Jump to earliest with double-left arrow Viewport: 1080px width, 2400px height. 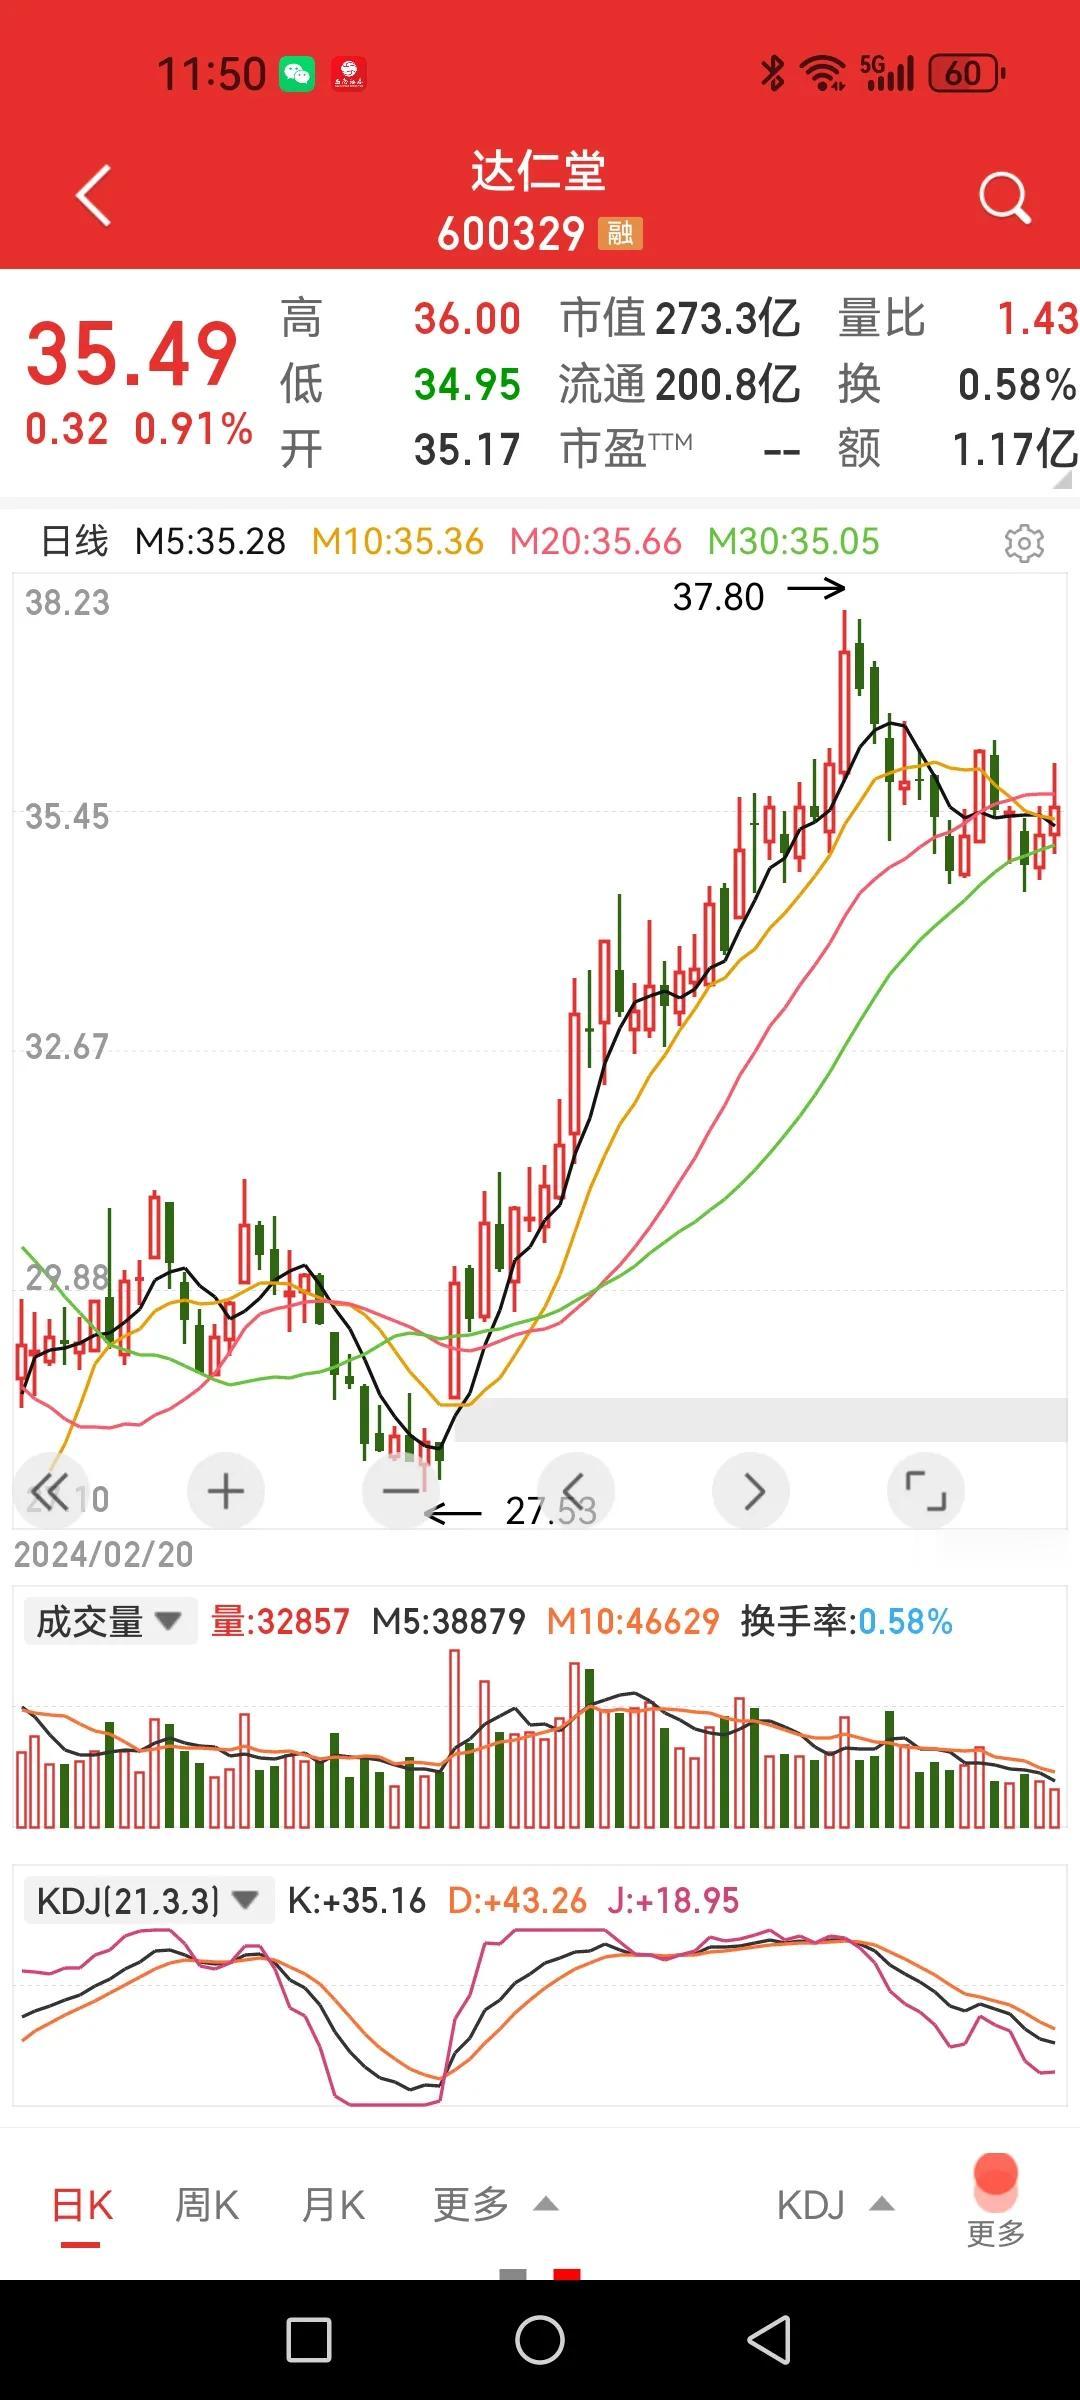coord(52,1491)
